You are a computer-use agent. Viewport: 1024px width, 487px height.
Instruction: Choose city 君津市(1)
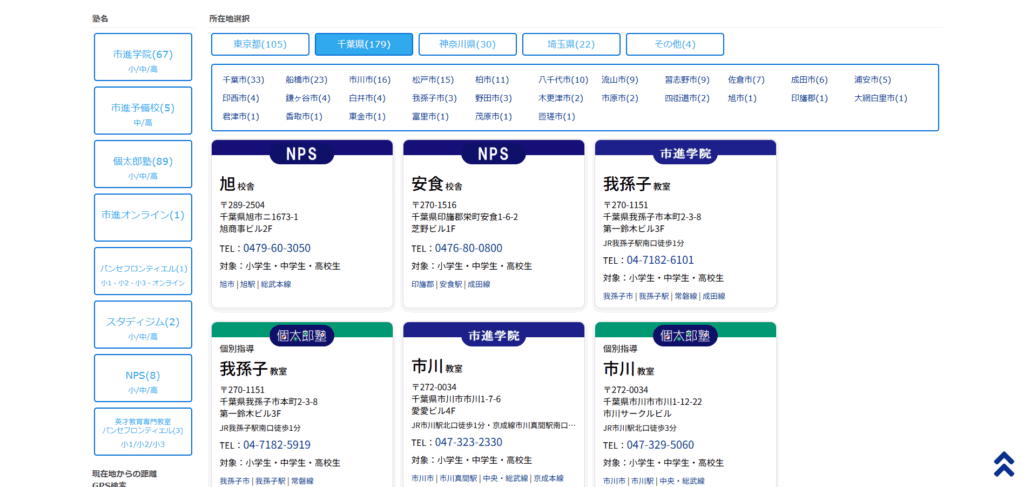coord(241,117)
